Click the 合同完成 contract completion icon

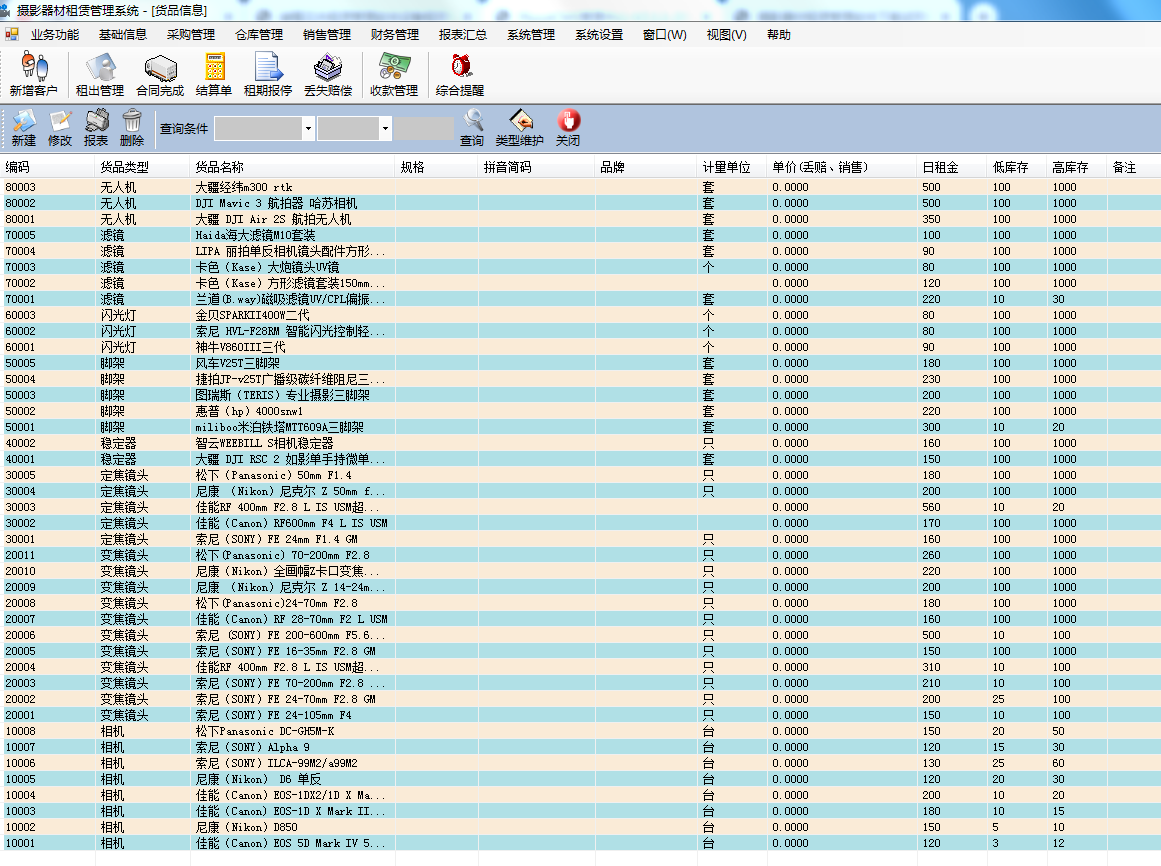pyautogui.click(x=160, y=74)
